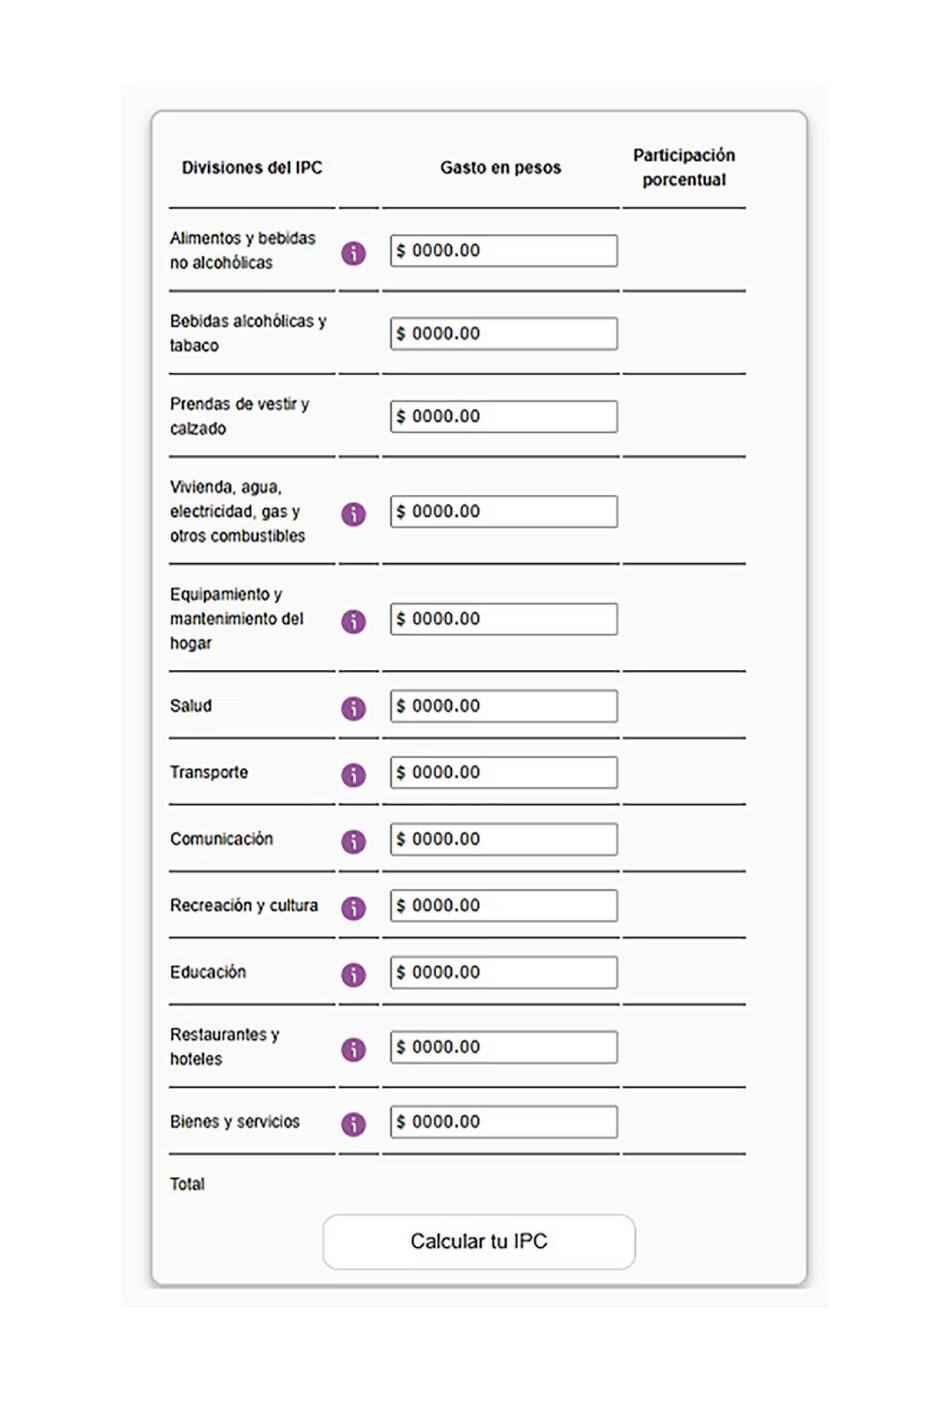
Task: Click the info icon beside Educación
Action: tap(353, 973)
